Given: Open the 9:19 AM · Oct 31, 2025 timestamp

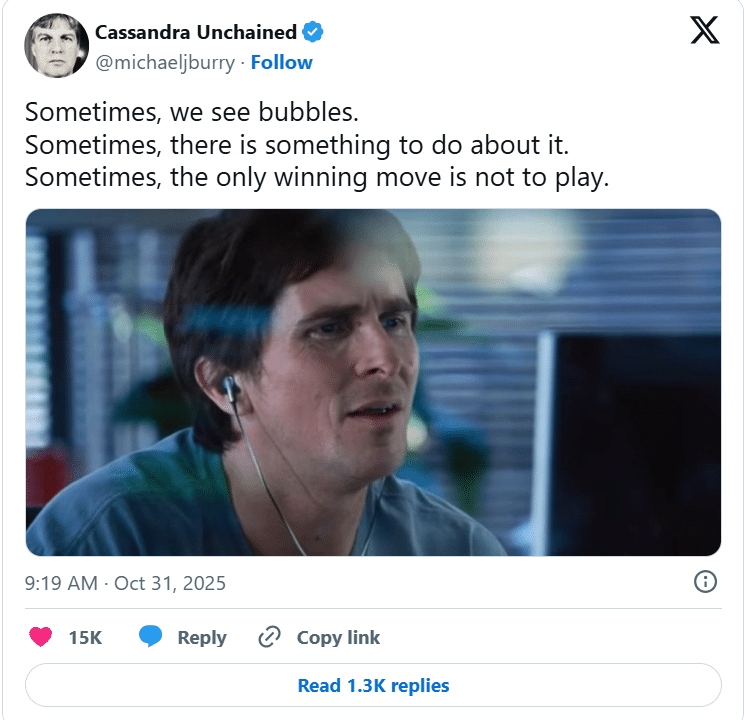Looking at the screenshot, I should tap(125, 583).
